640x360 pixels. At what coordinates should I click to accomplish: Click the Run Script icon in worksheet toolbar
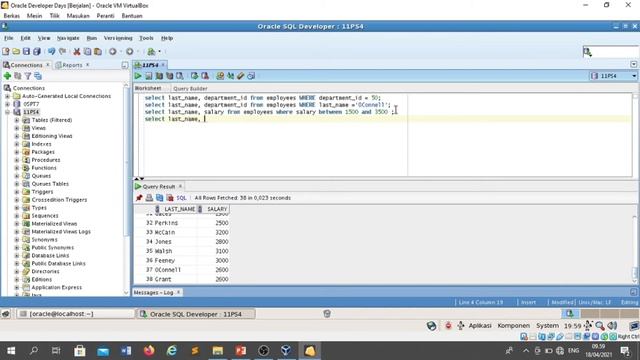coord(149,76)
